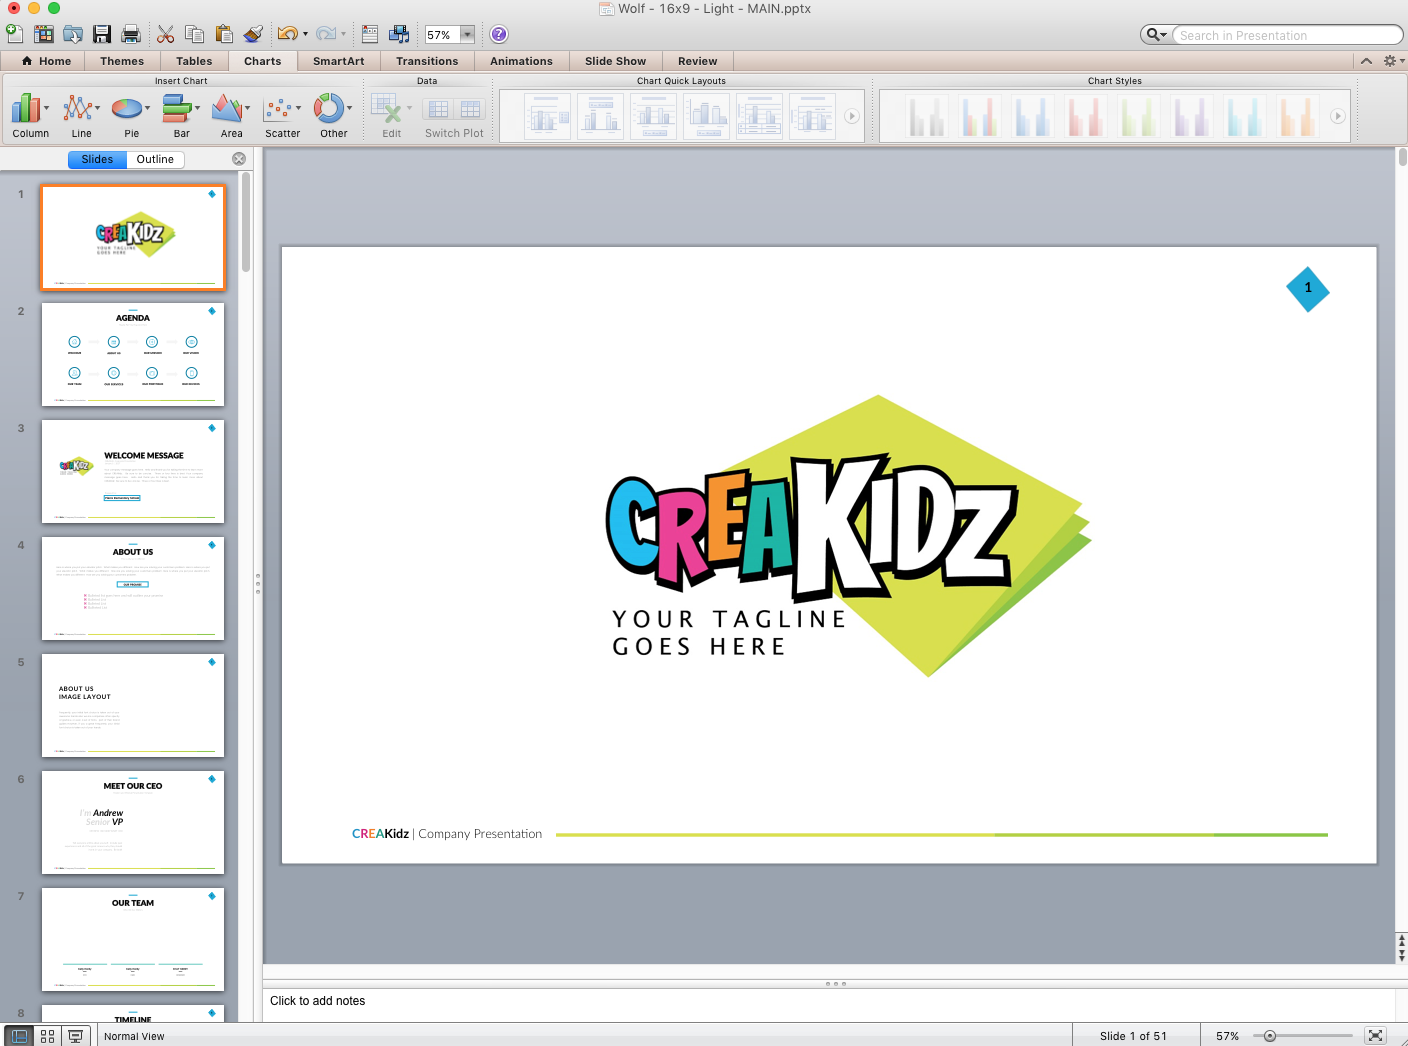Screen dimensions: 1408x1046
Task: Open the Themes ribbon tab
Action: click(122, 61)
